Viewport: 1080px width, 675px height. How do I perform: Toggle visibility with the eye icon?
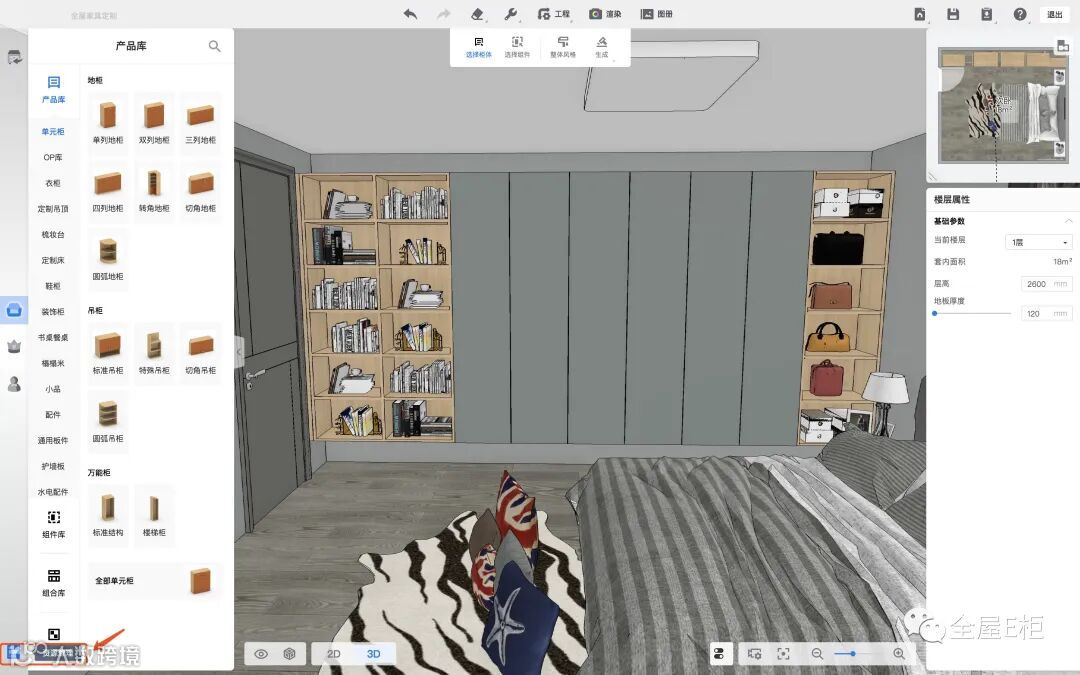pos(261,654)
